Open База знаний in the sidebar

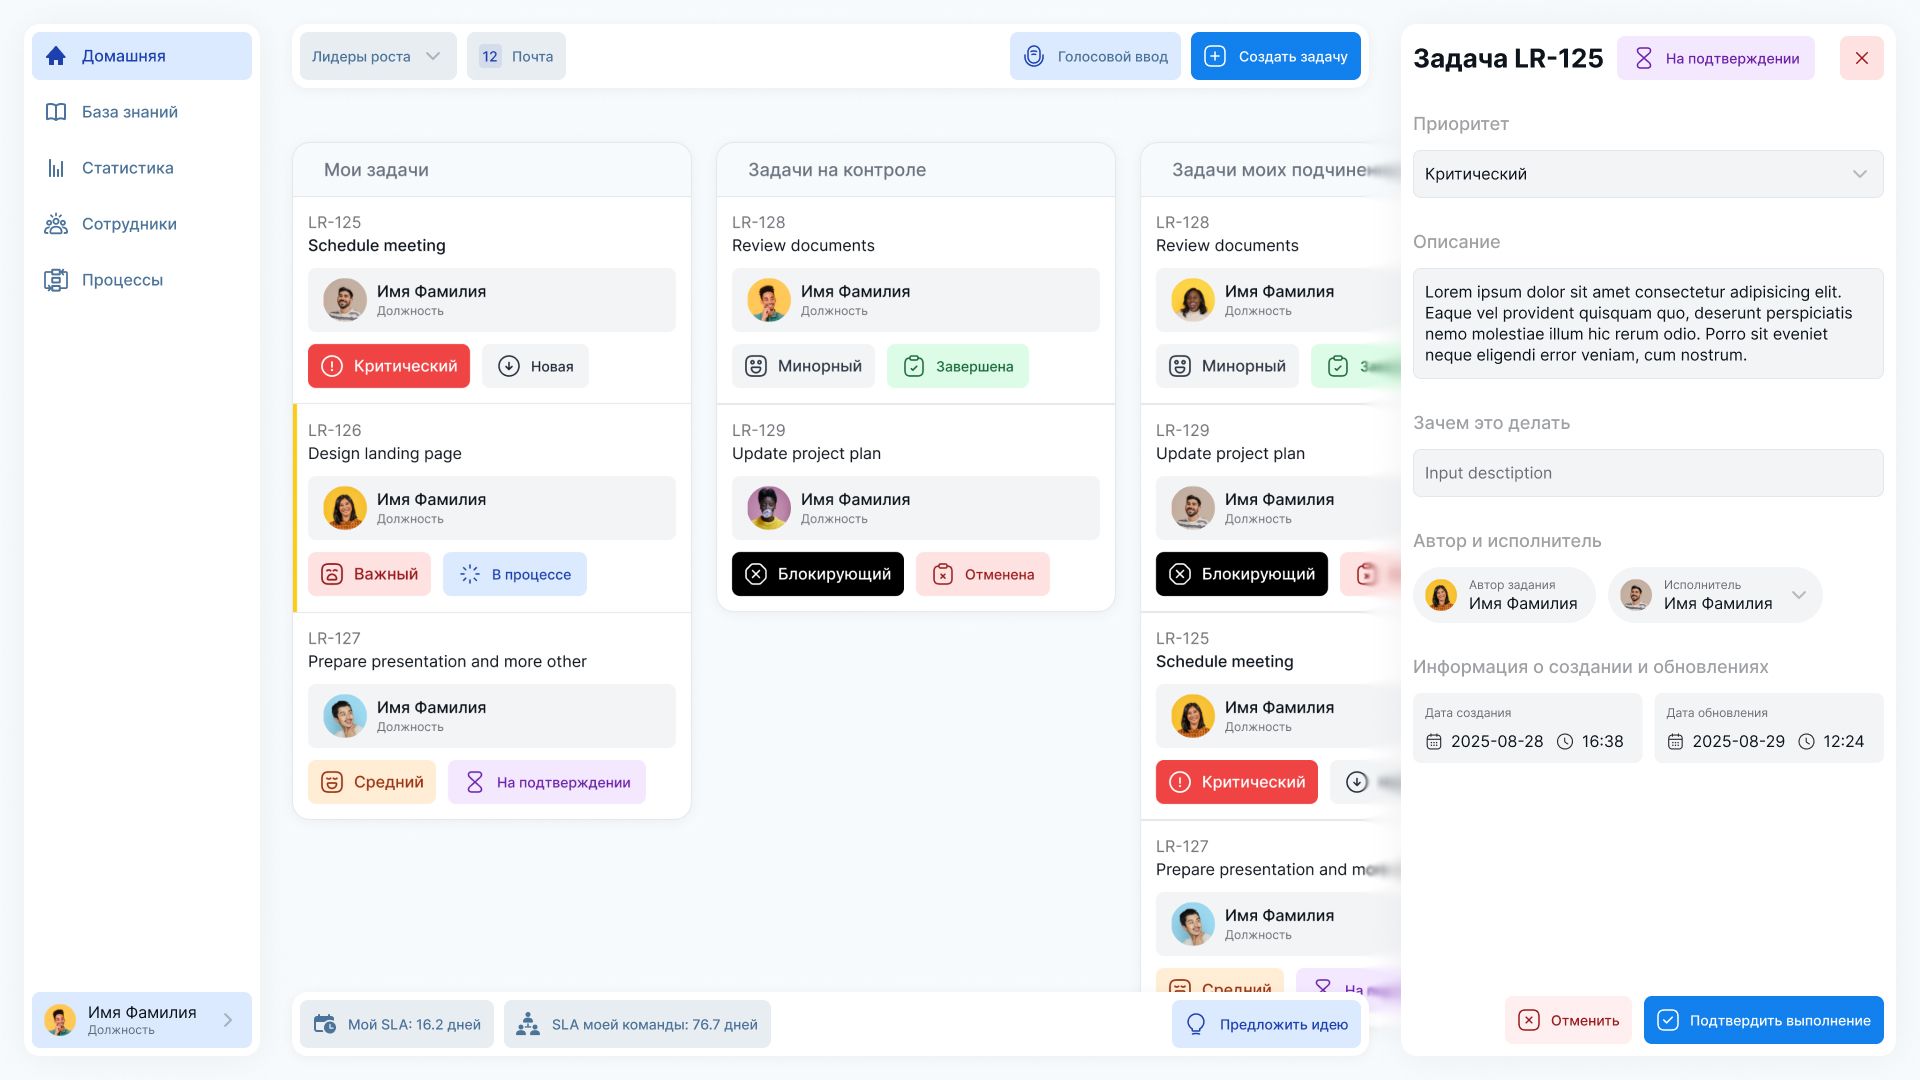(x=129, y=112)
